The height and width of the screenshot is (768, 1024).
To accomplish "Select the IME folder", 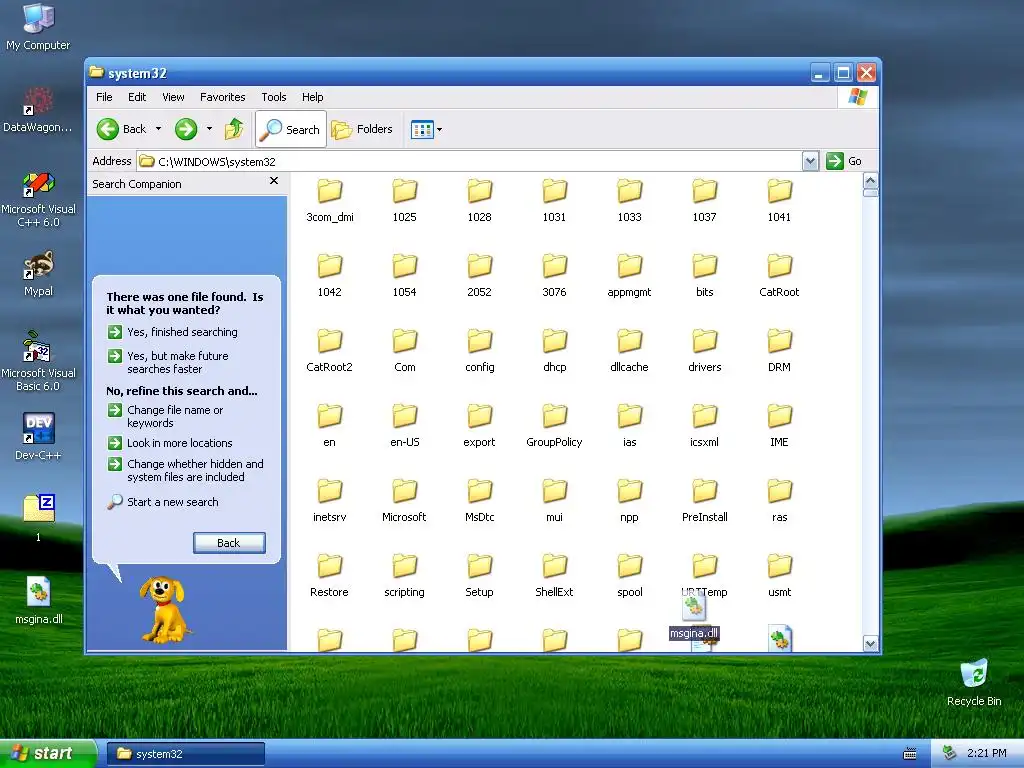I will [x=779, y=426].
